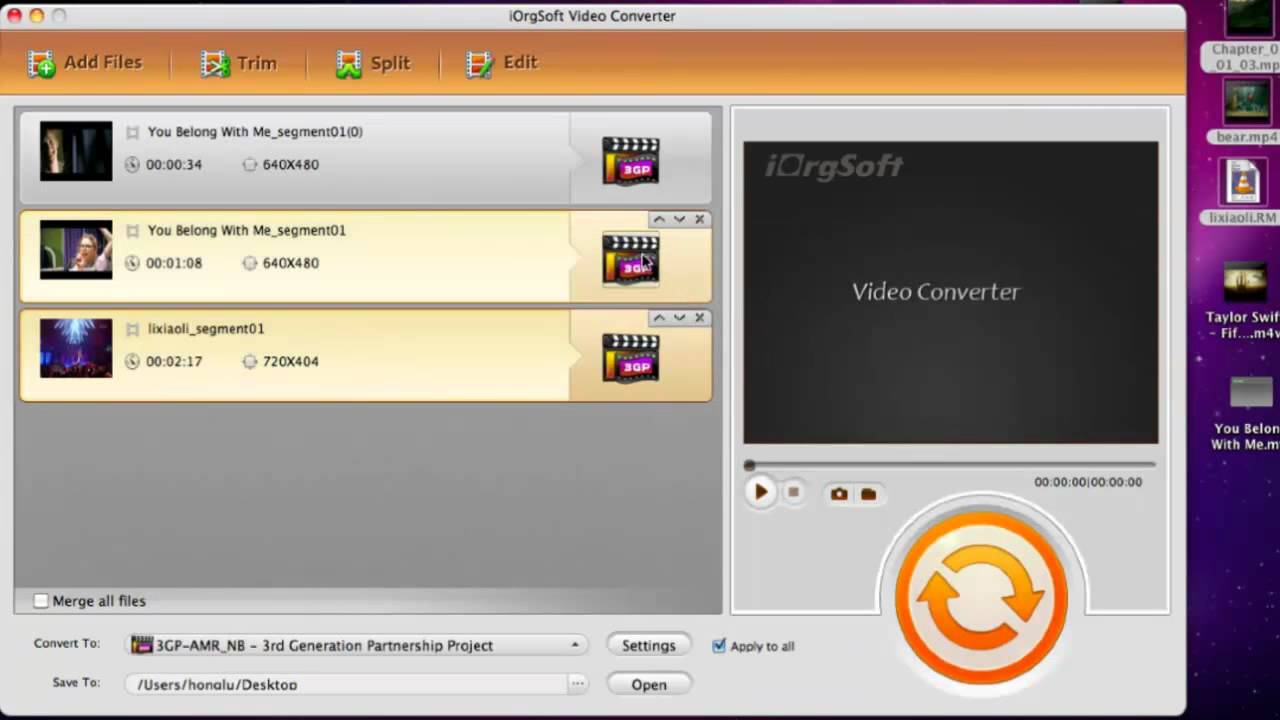The image size is (1280, 720).
Task: Select the lixiaoli.RM desktop file
Action: tap(1244, 192)
